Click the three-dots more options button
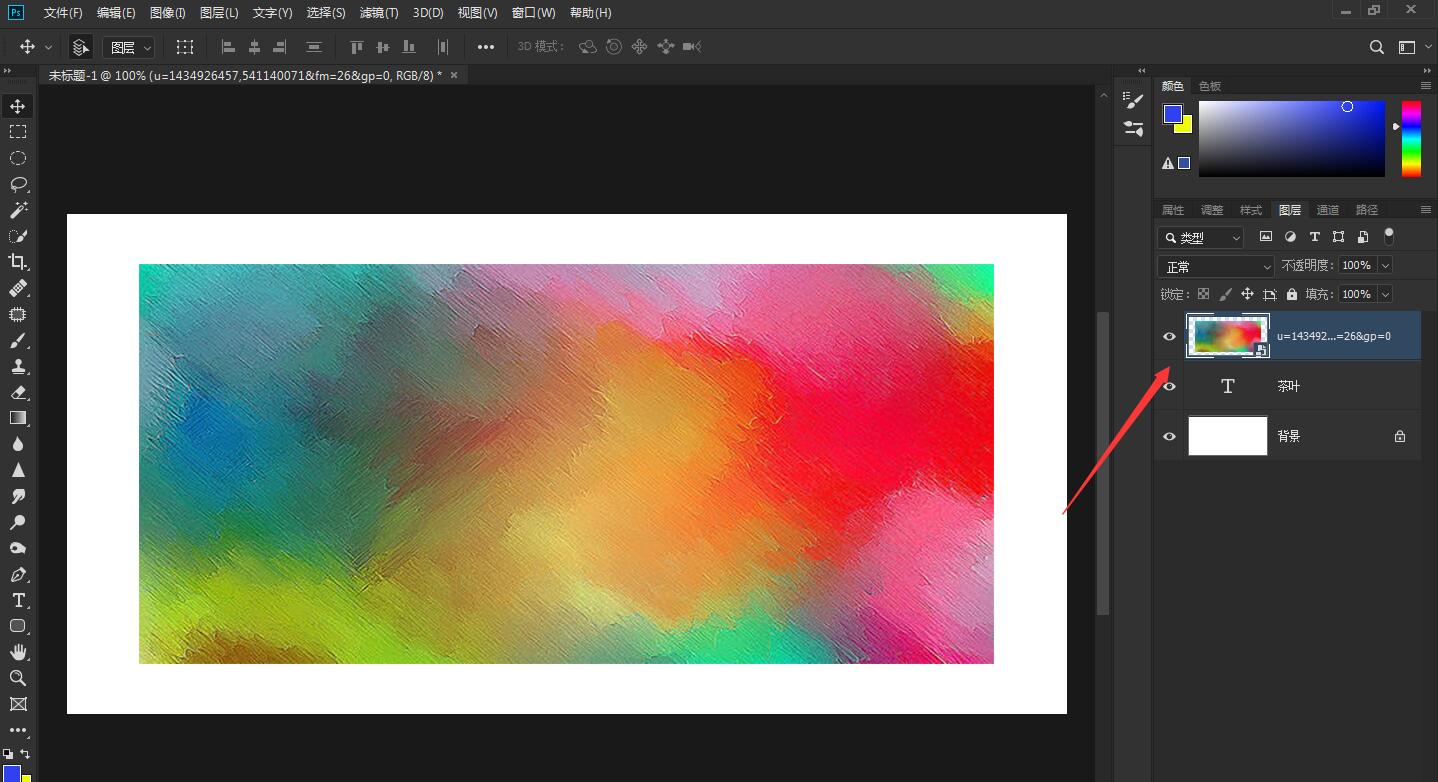 point(485,47)
